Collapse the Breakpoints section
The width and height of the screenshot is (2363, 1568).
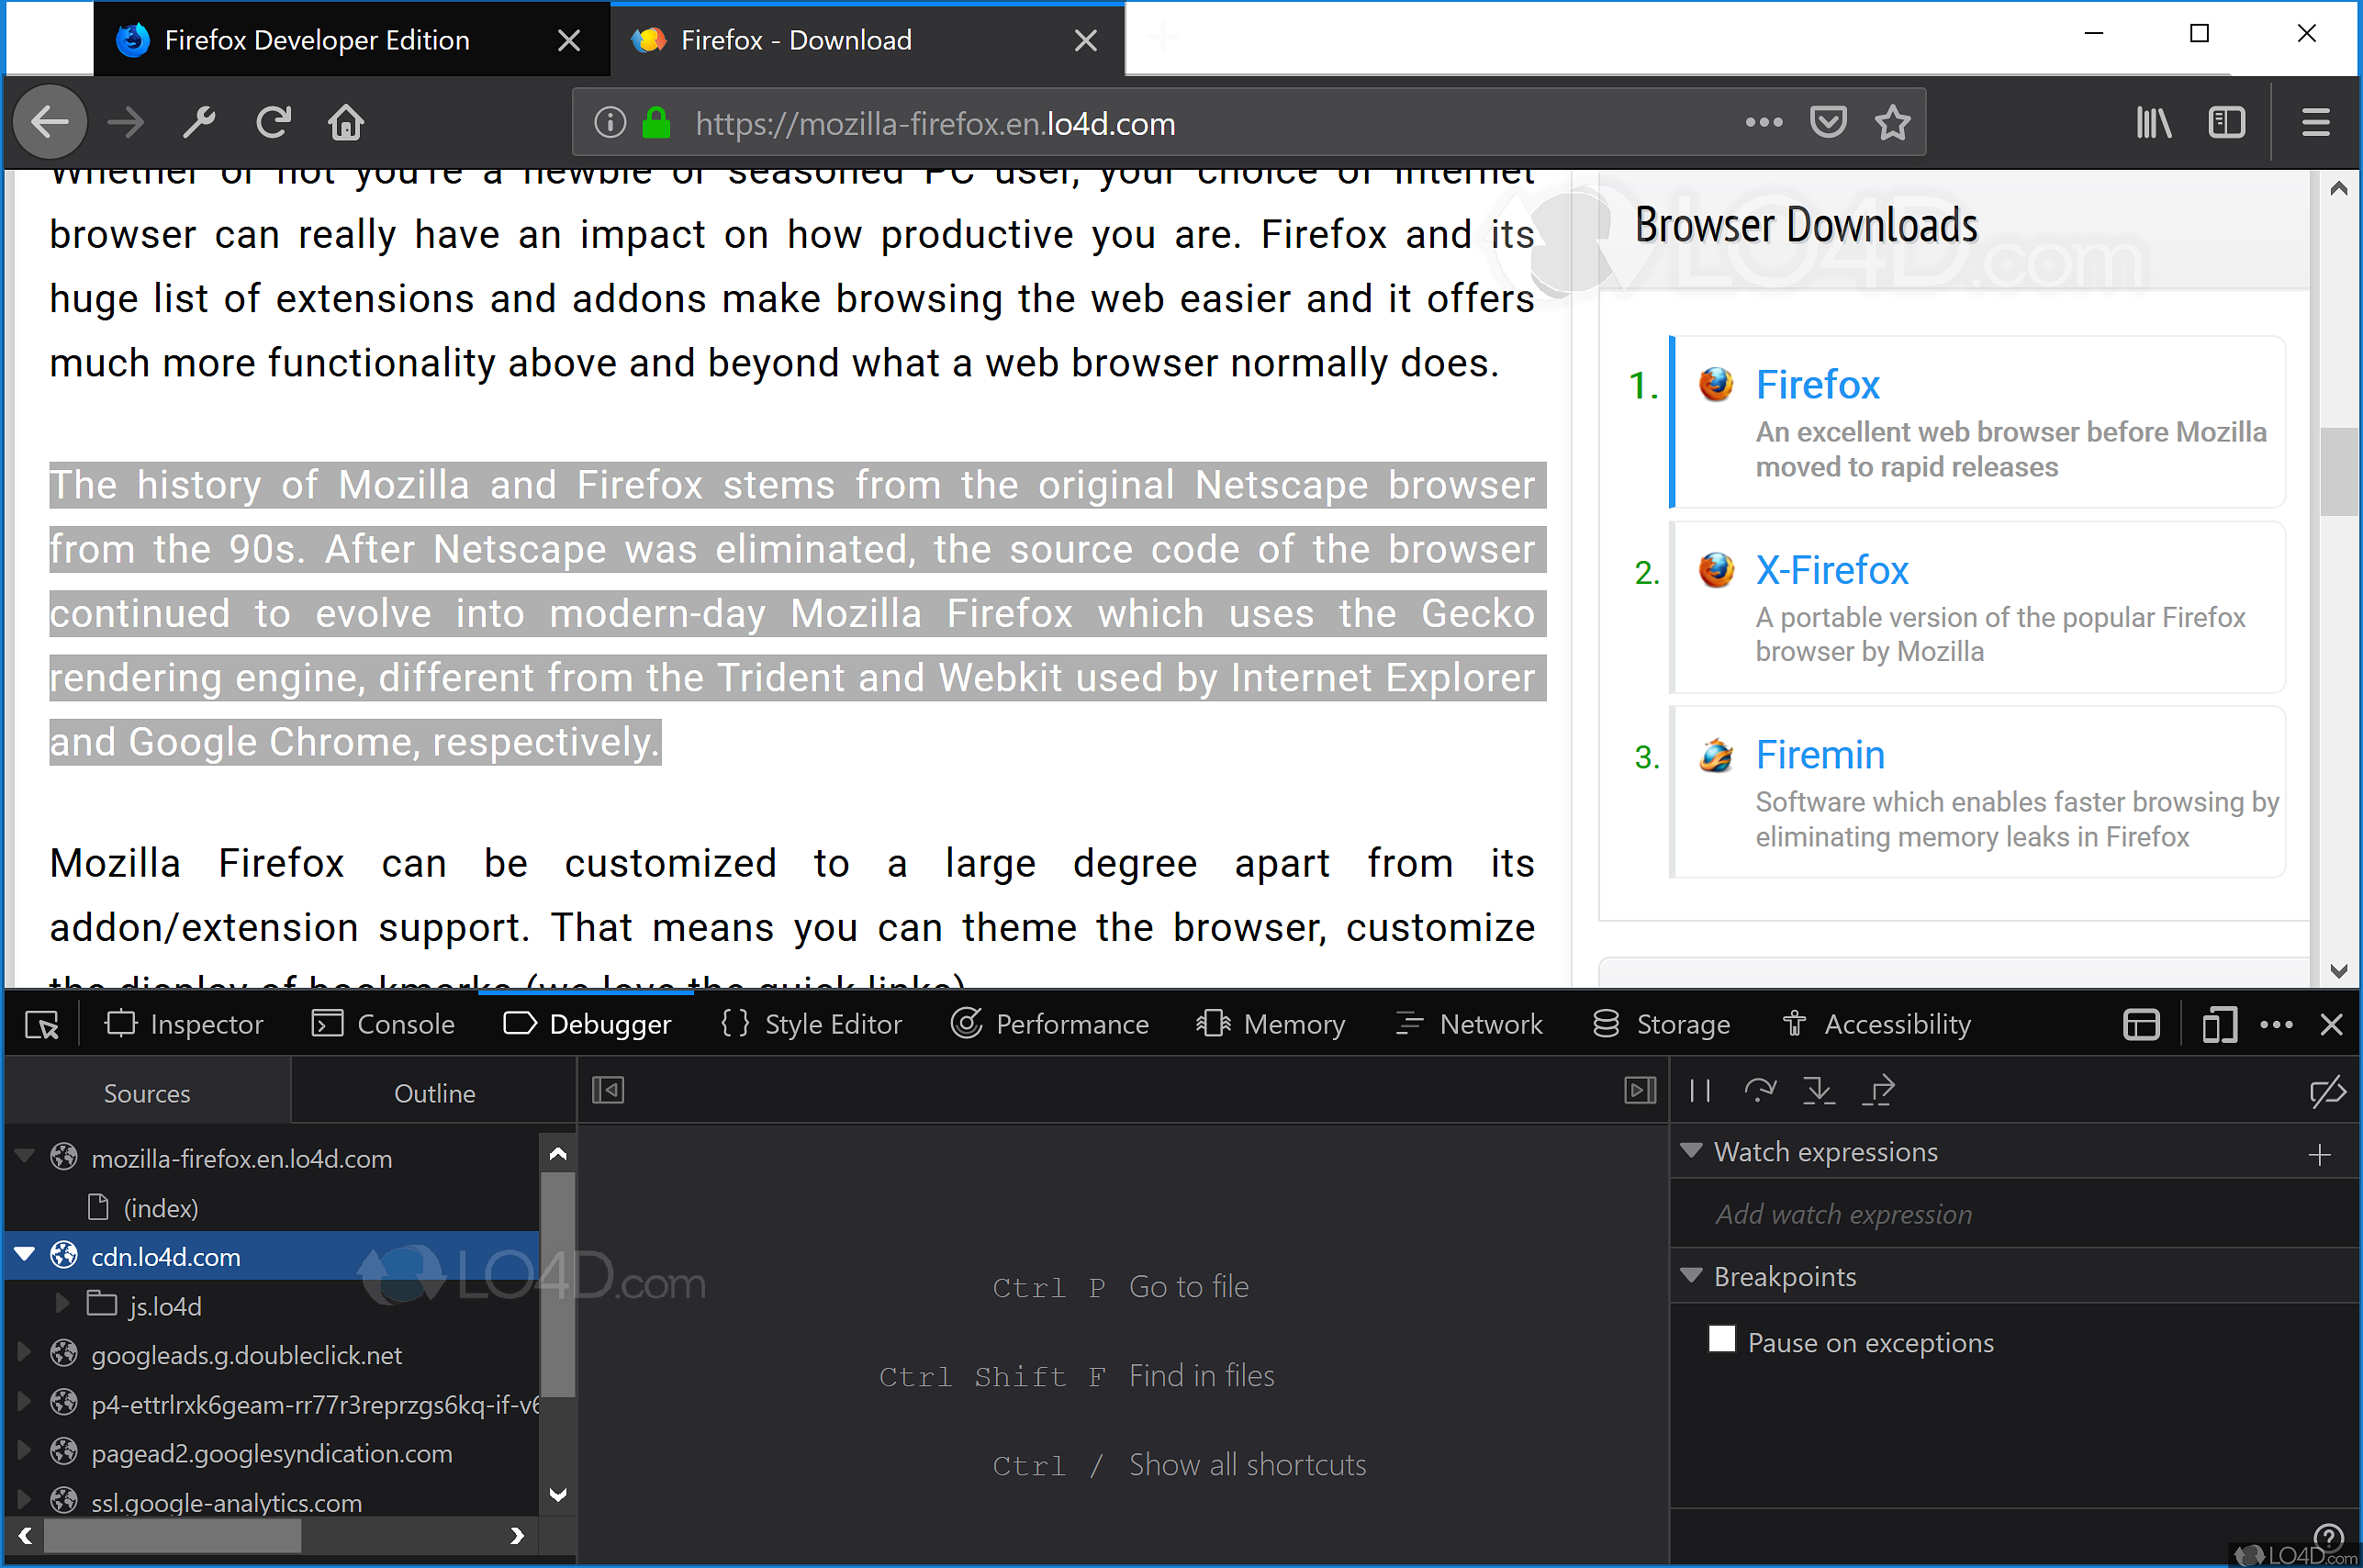(1691, 1276)
